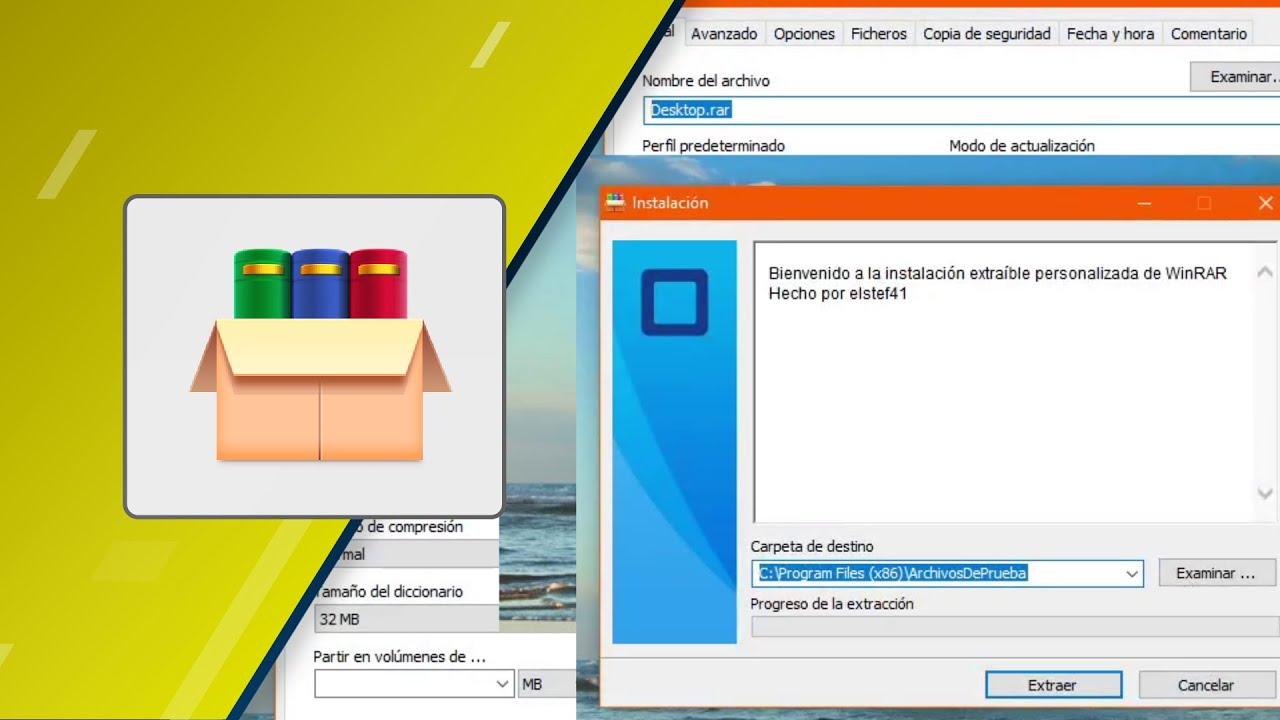Screen dimensions: 1280x720
Task: Minimize the Instalación window
Action: click(x=1144, y=203)
